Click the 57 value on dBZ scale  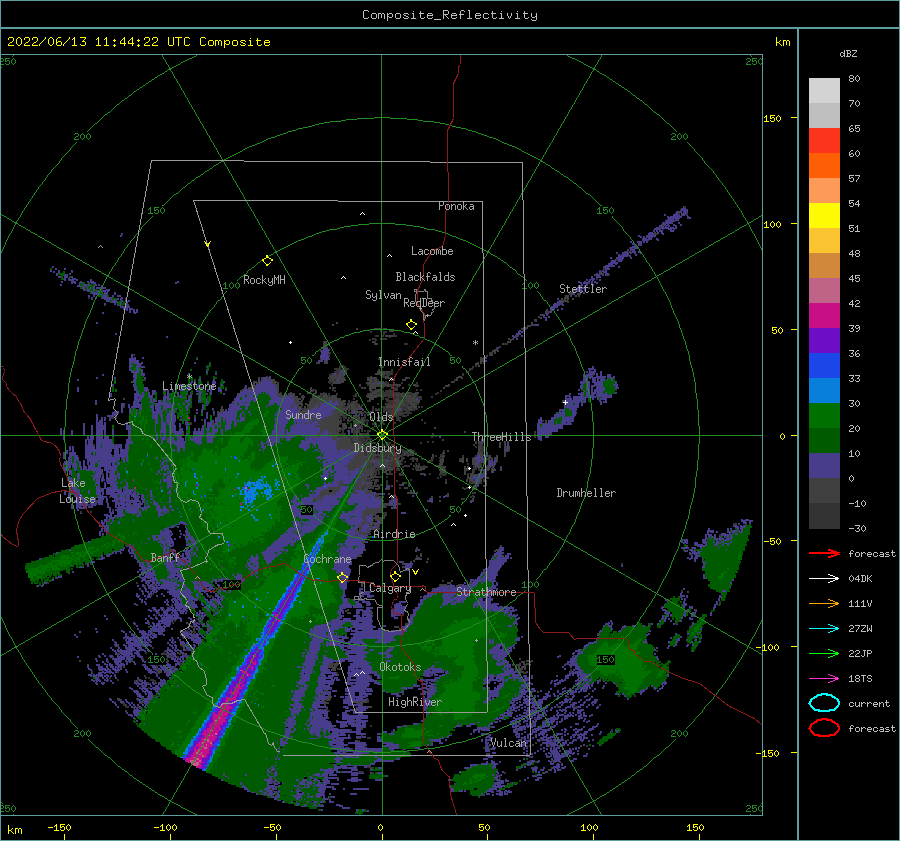pos(854,179)
